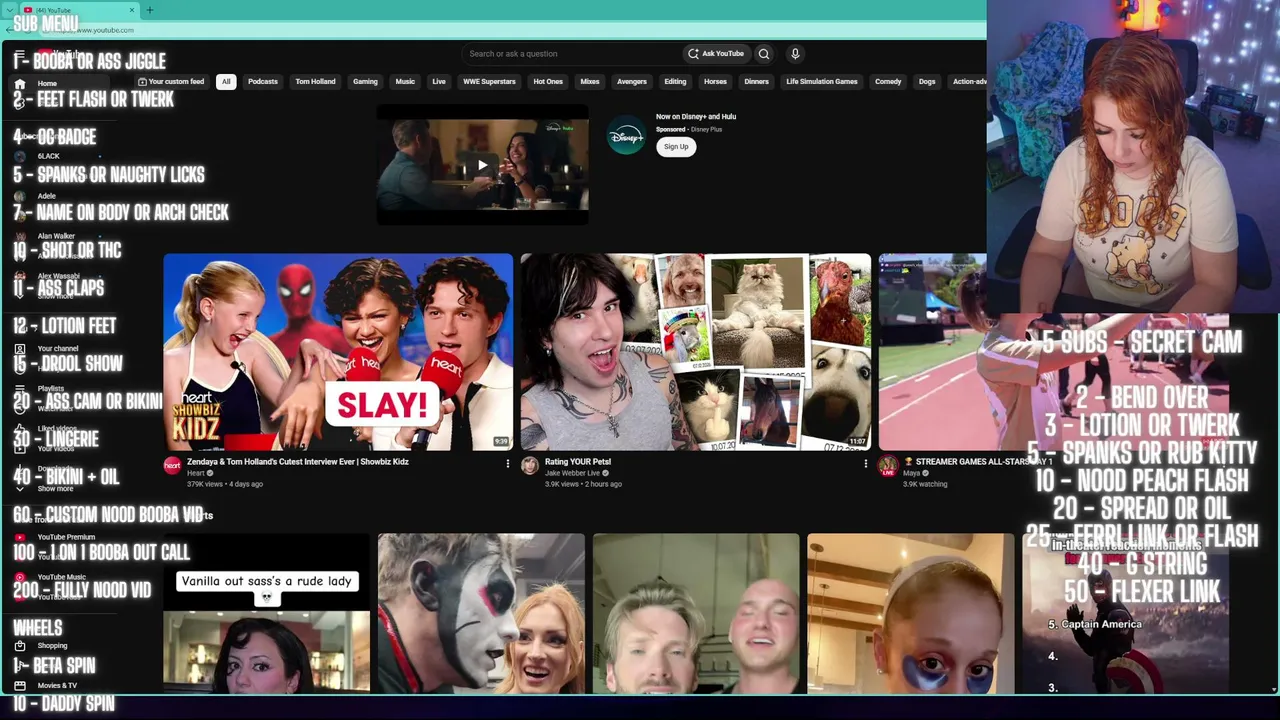Click the Jake Webber Live channel name

click(572, 473)
